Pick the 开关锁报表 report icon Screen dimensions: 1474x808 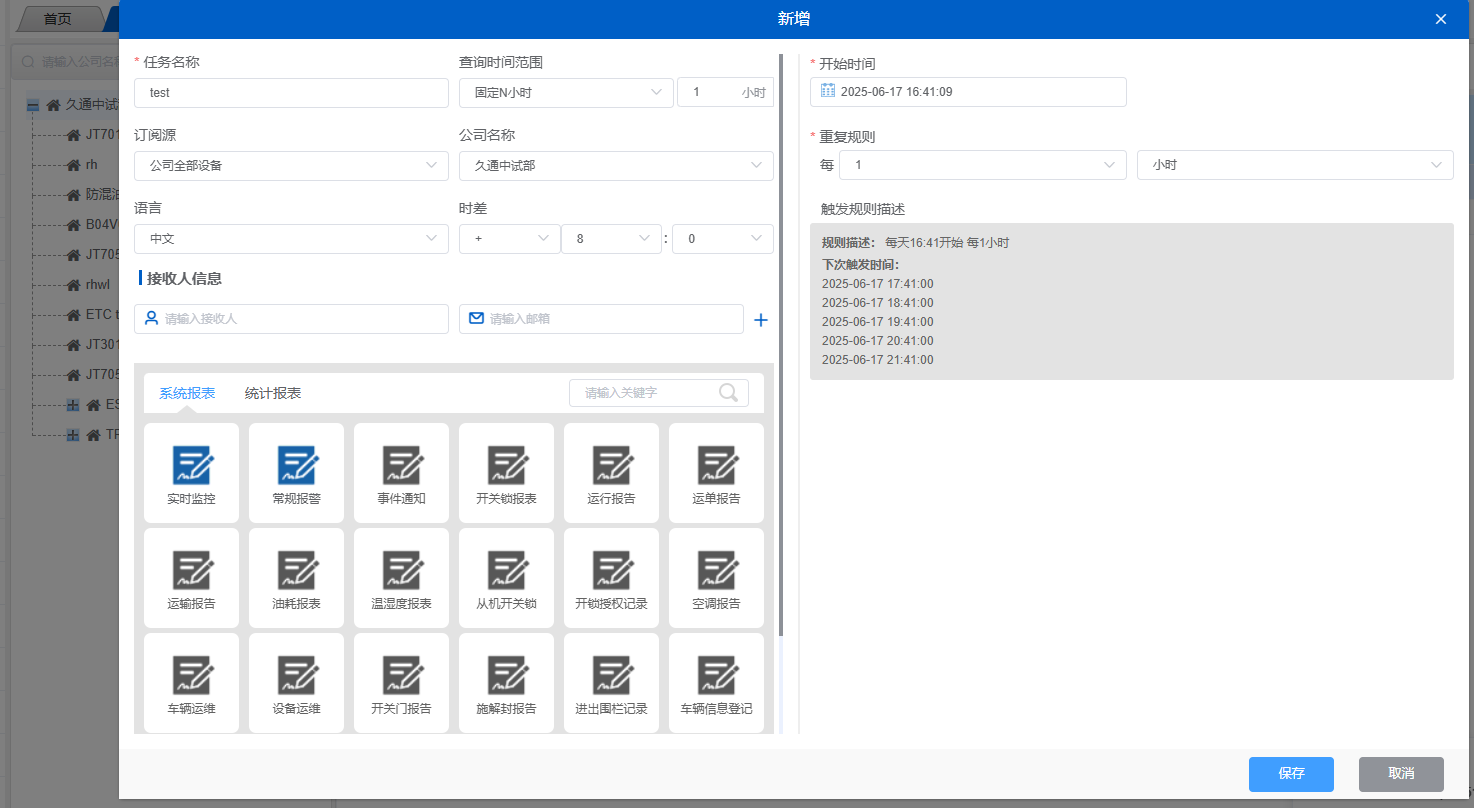coord(506,466)
